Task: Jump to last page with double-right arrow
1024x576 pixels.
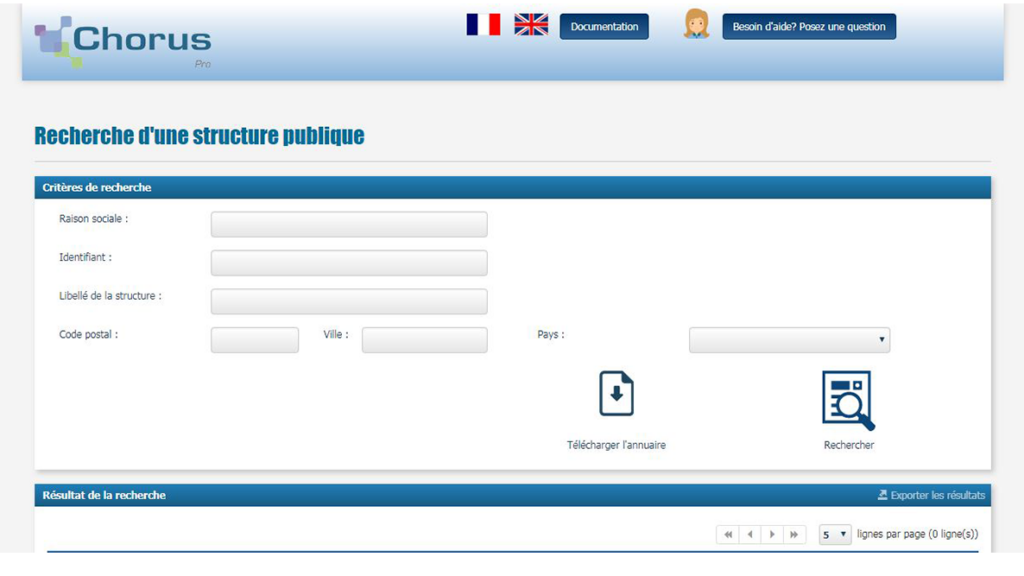Action: [794, 534]
